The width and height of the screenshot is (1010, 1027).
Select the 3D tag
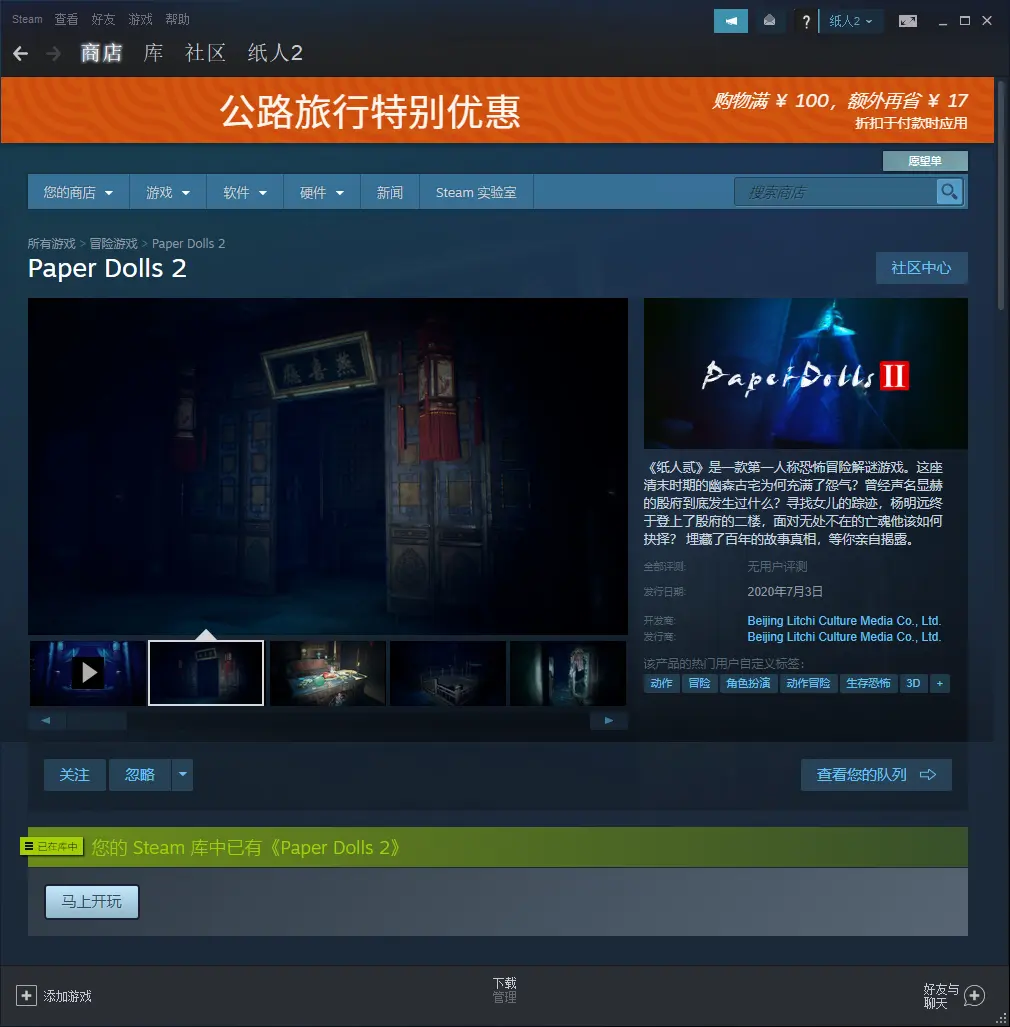point(913,683)
